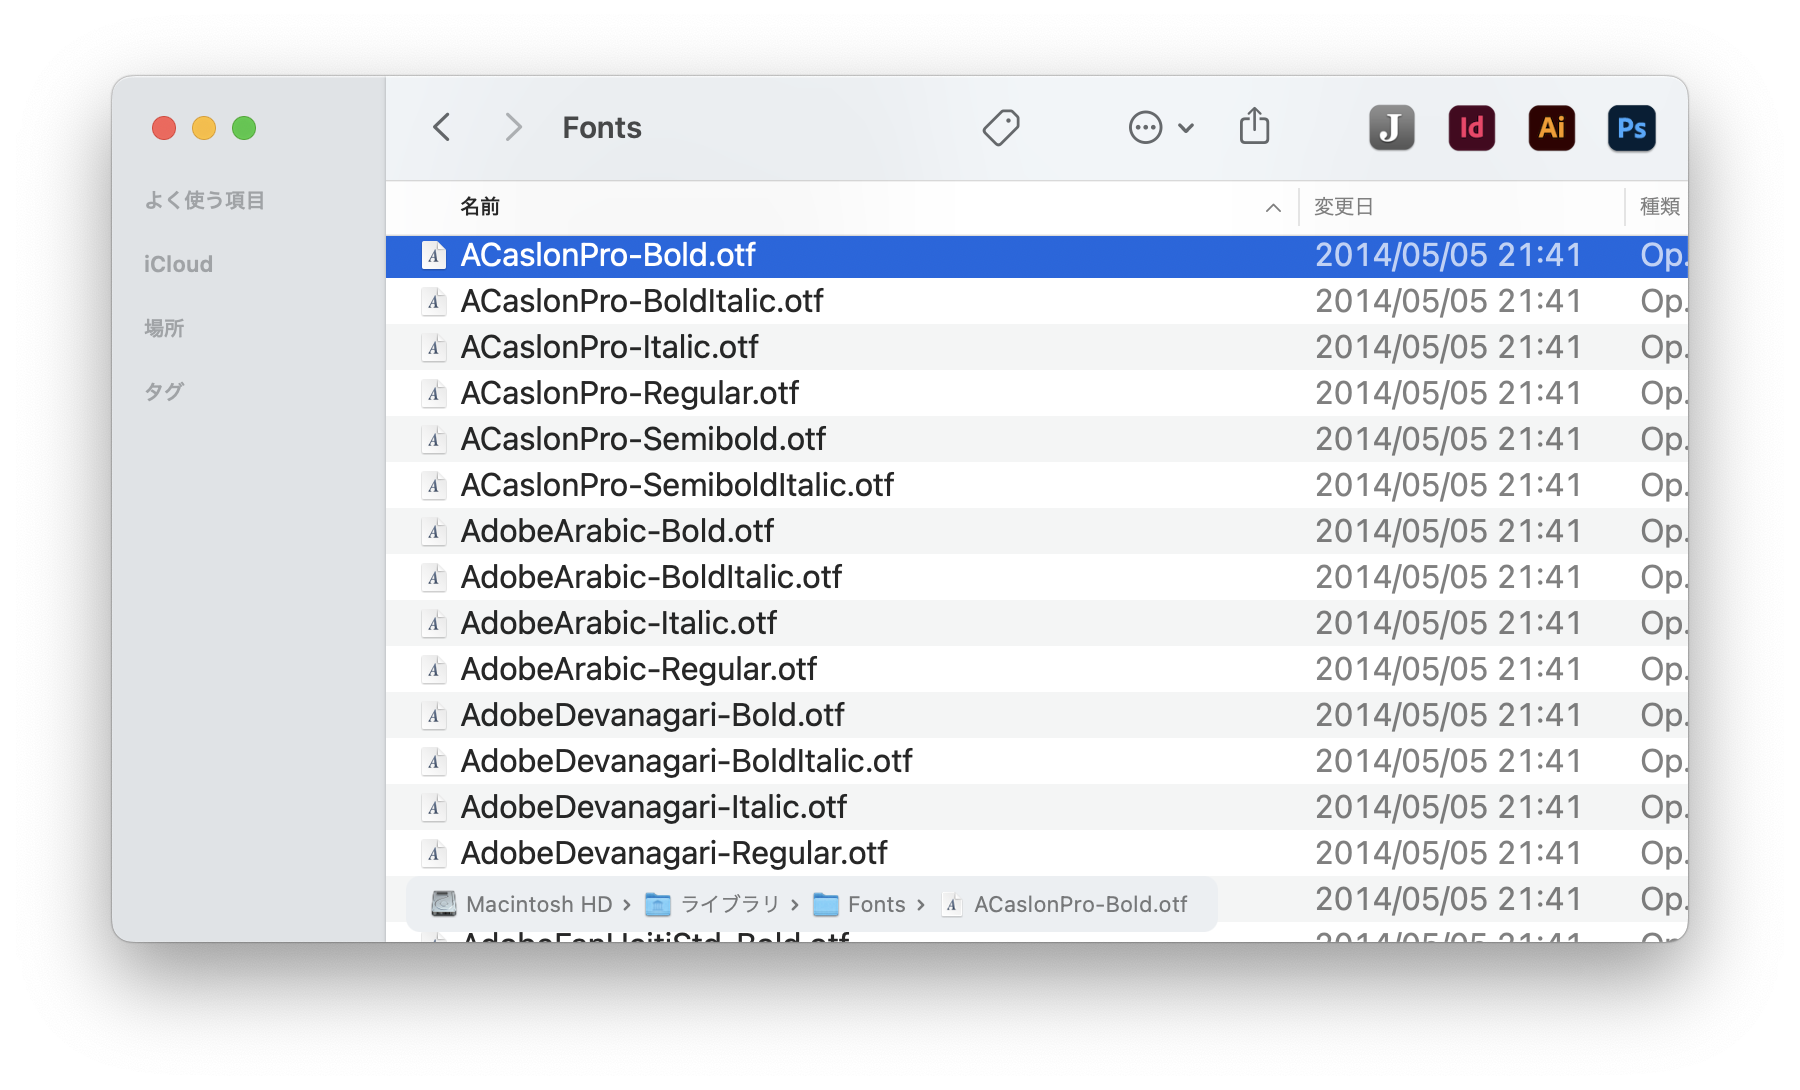Open the J app toolbar icon
The height and width of the screenshot is (1090, 1800).
(x=1391, y=128)
